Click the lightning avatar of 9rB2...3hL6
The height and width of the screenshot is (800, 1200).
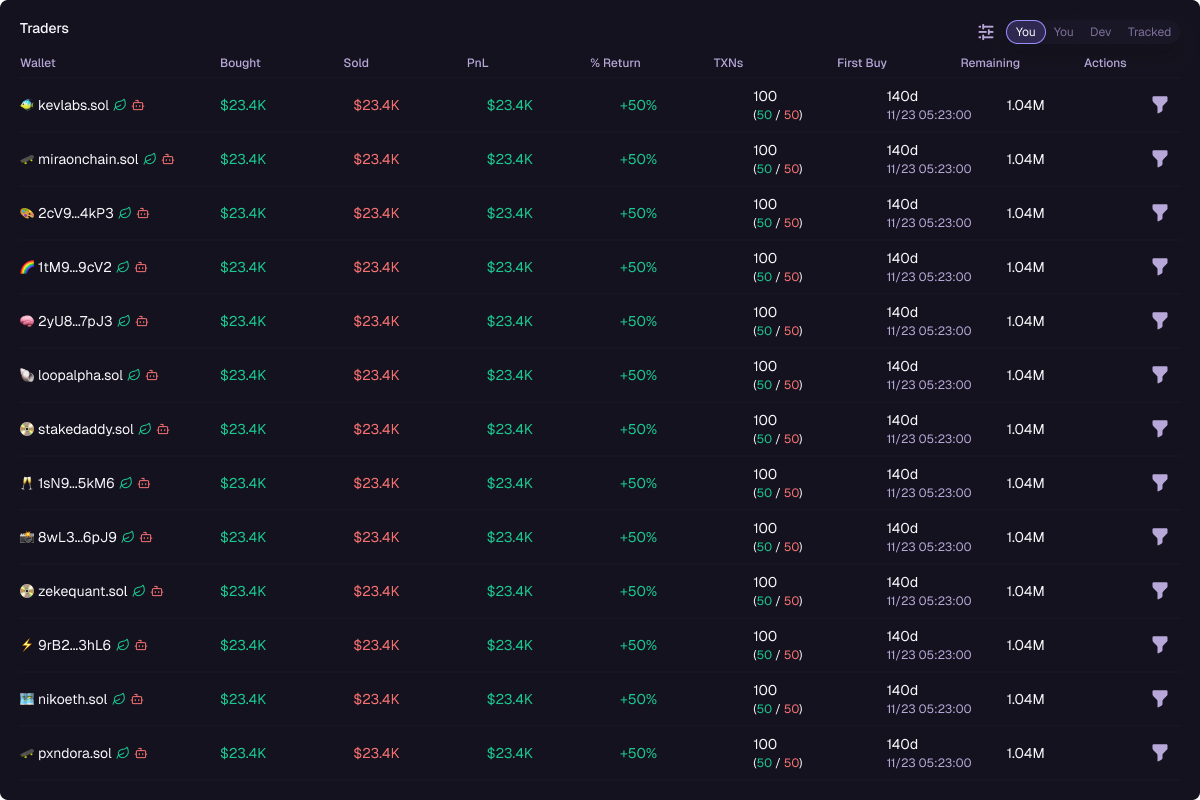tap(27, 645)
